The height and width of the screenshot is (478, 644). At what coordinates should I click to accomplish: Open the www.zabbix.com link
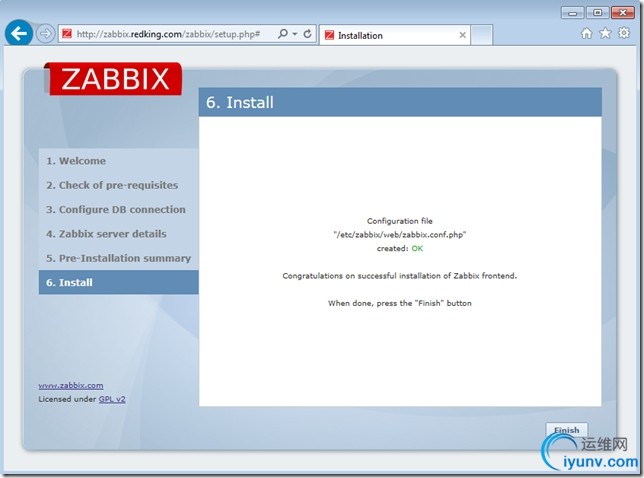71,386
